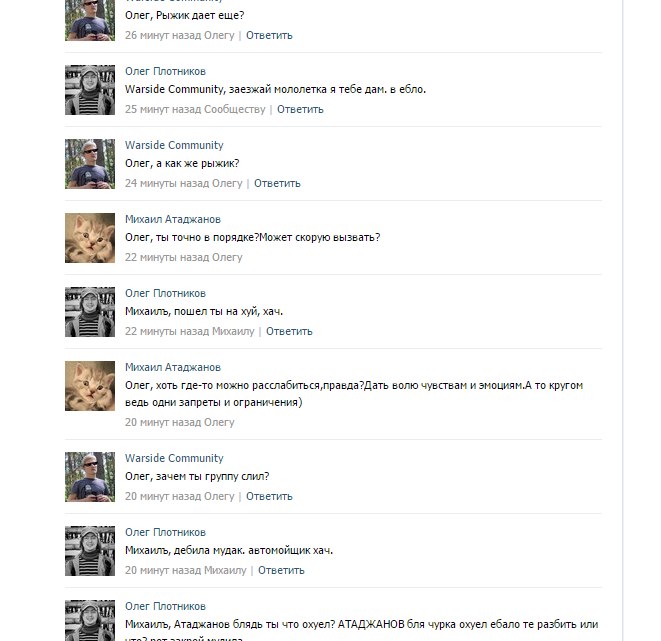Reply to the 'Рыжик дает еще?' comment
This screenshot has height=641, width=661.
[269, 35]
